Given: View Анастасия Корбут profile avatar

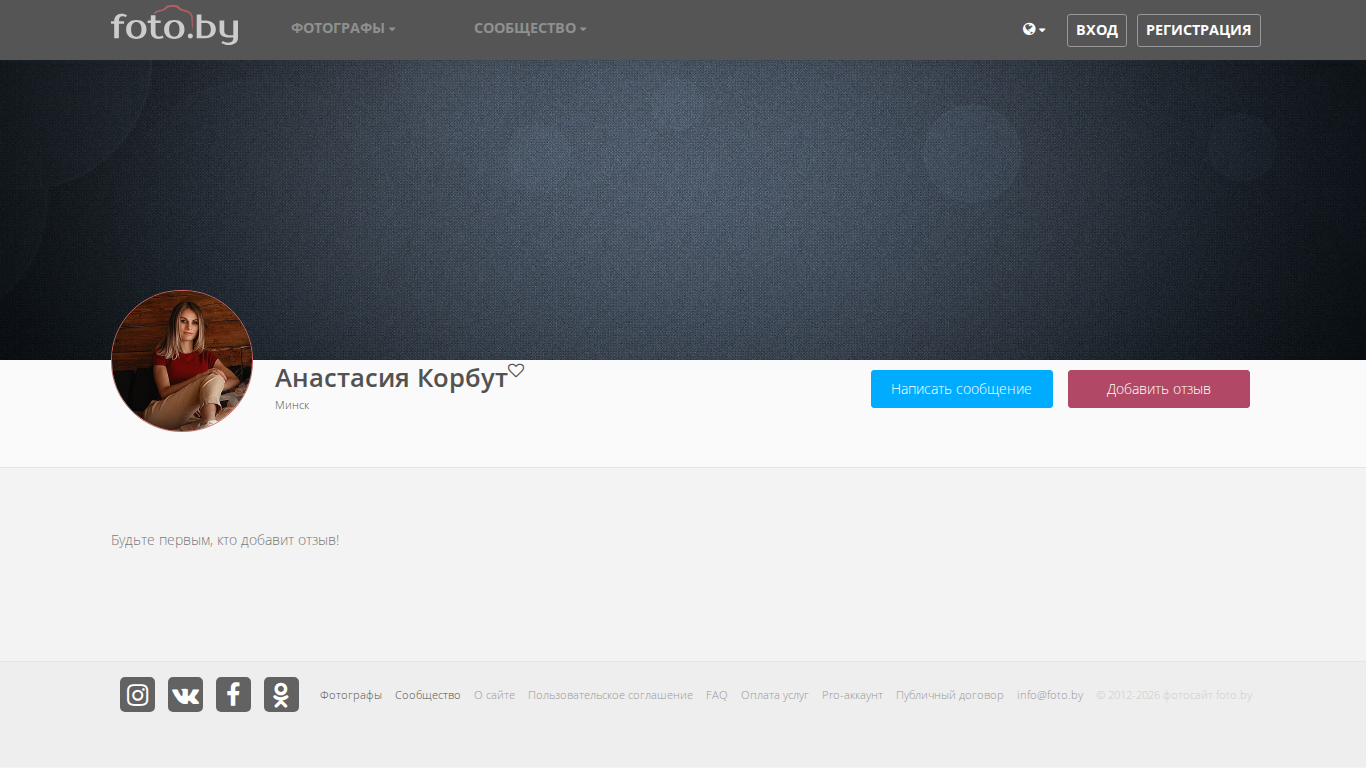Looking at the screenshot, I should tap(182, 361).
